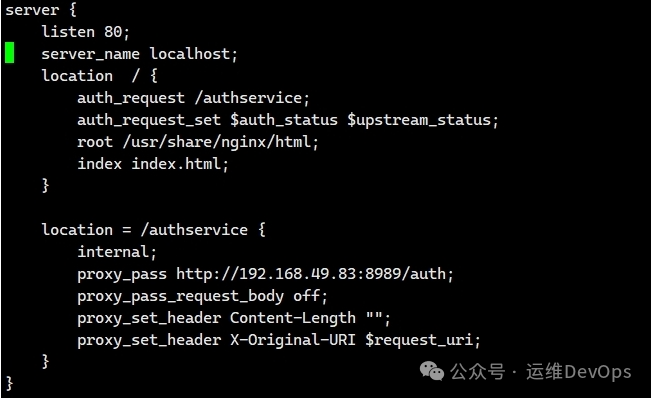Click the green cursor block
This screenshot has height=398, width=651.
(x=10, y=53)
